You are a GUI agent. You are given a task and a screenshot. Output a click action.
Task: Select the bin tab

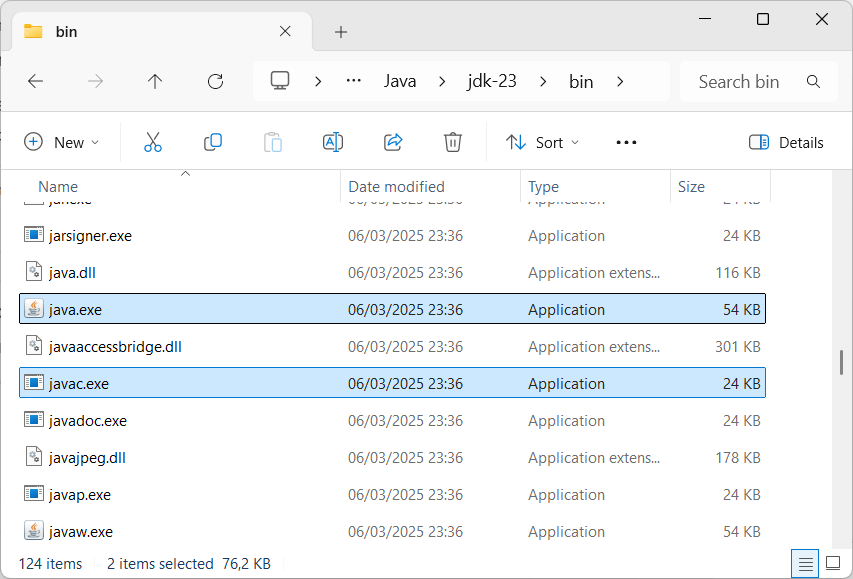[x=162, y=32]
